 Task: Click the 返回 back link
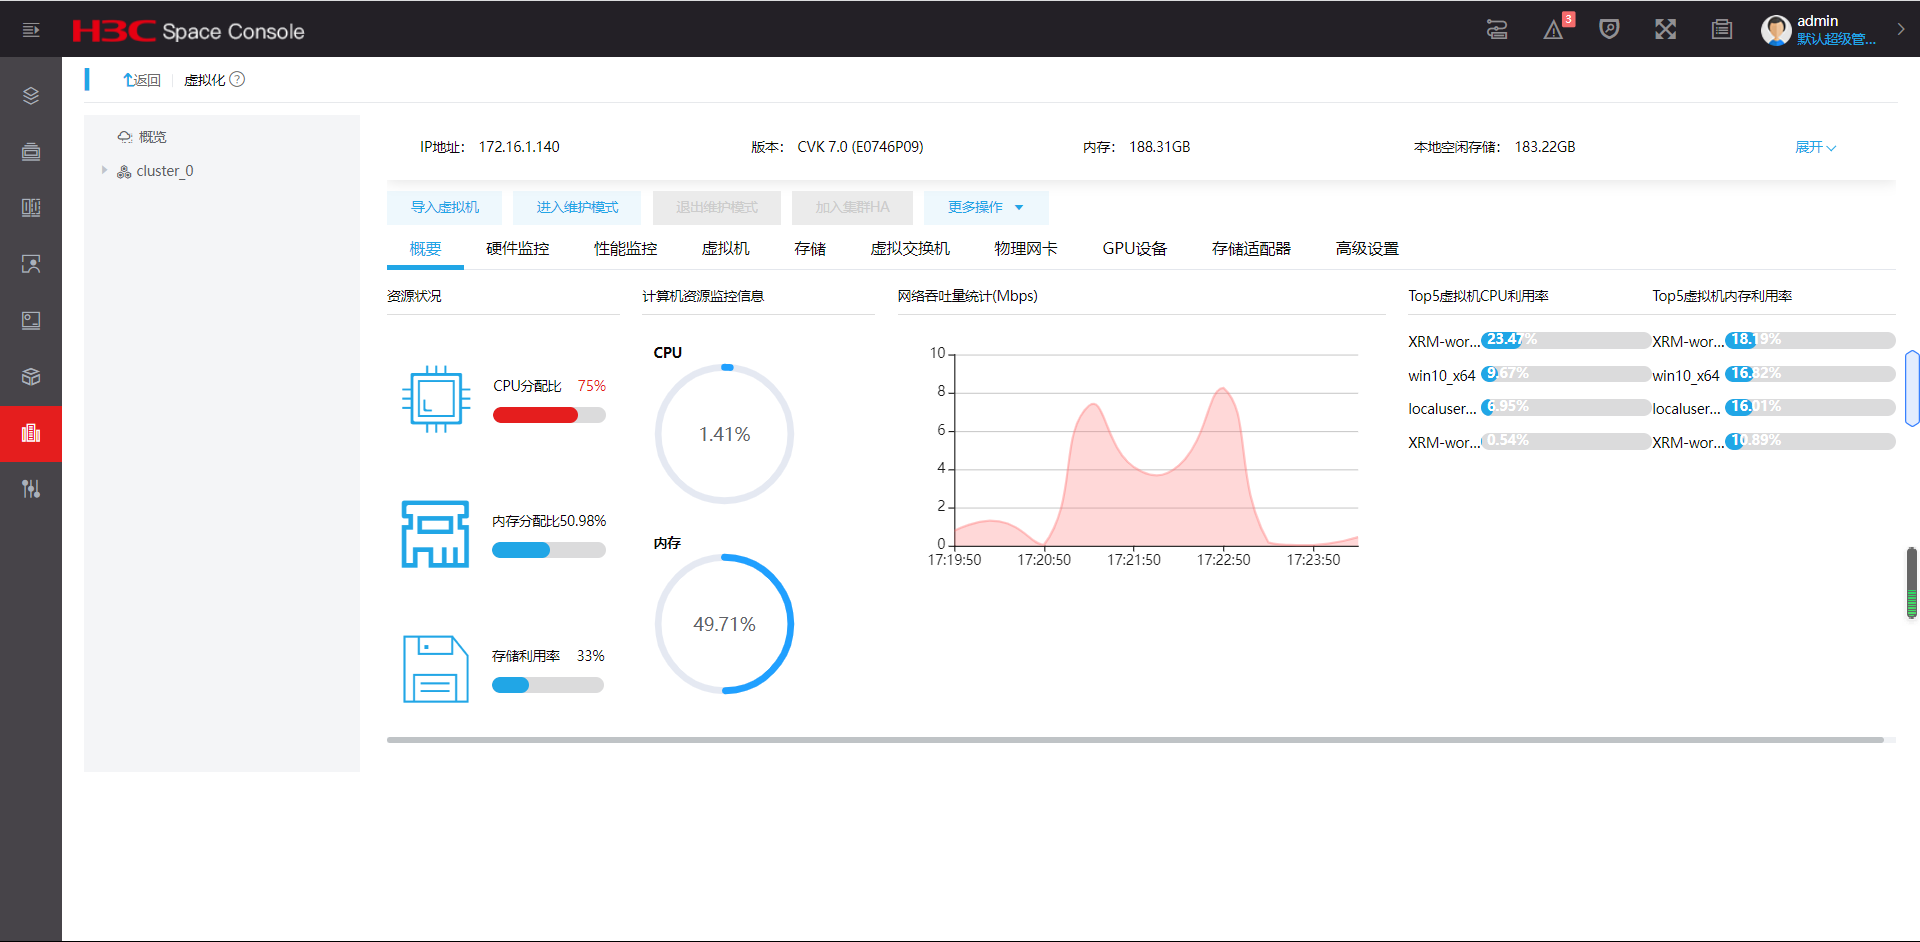(142, 80)
